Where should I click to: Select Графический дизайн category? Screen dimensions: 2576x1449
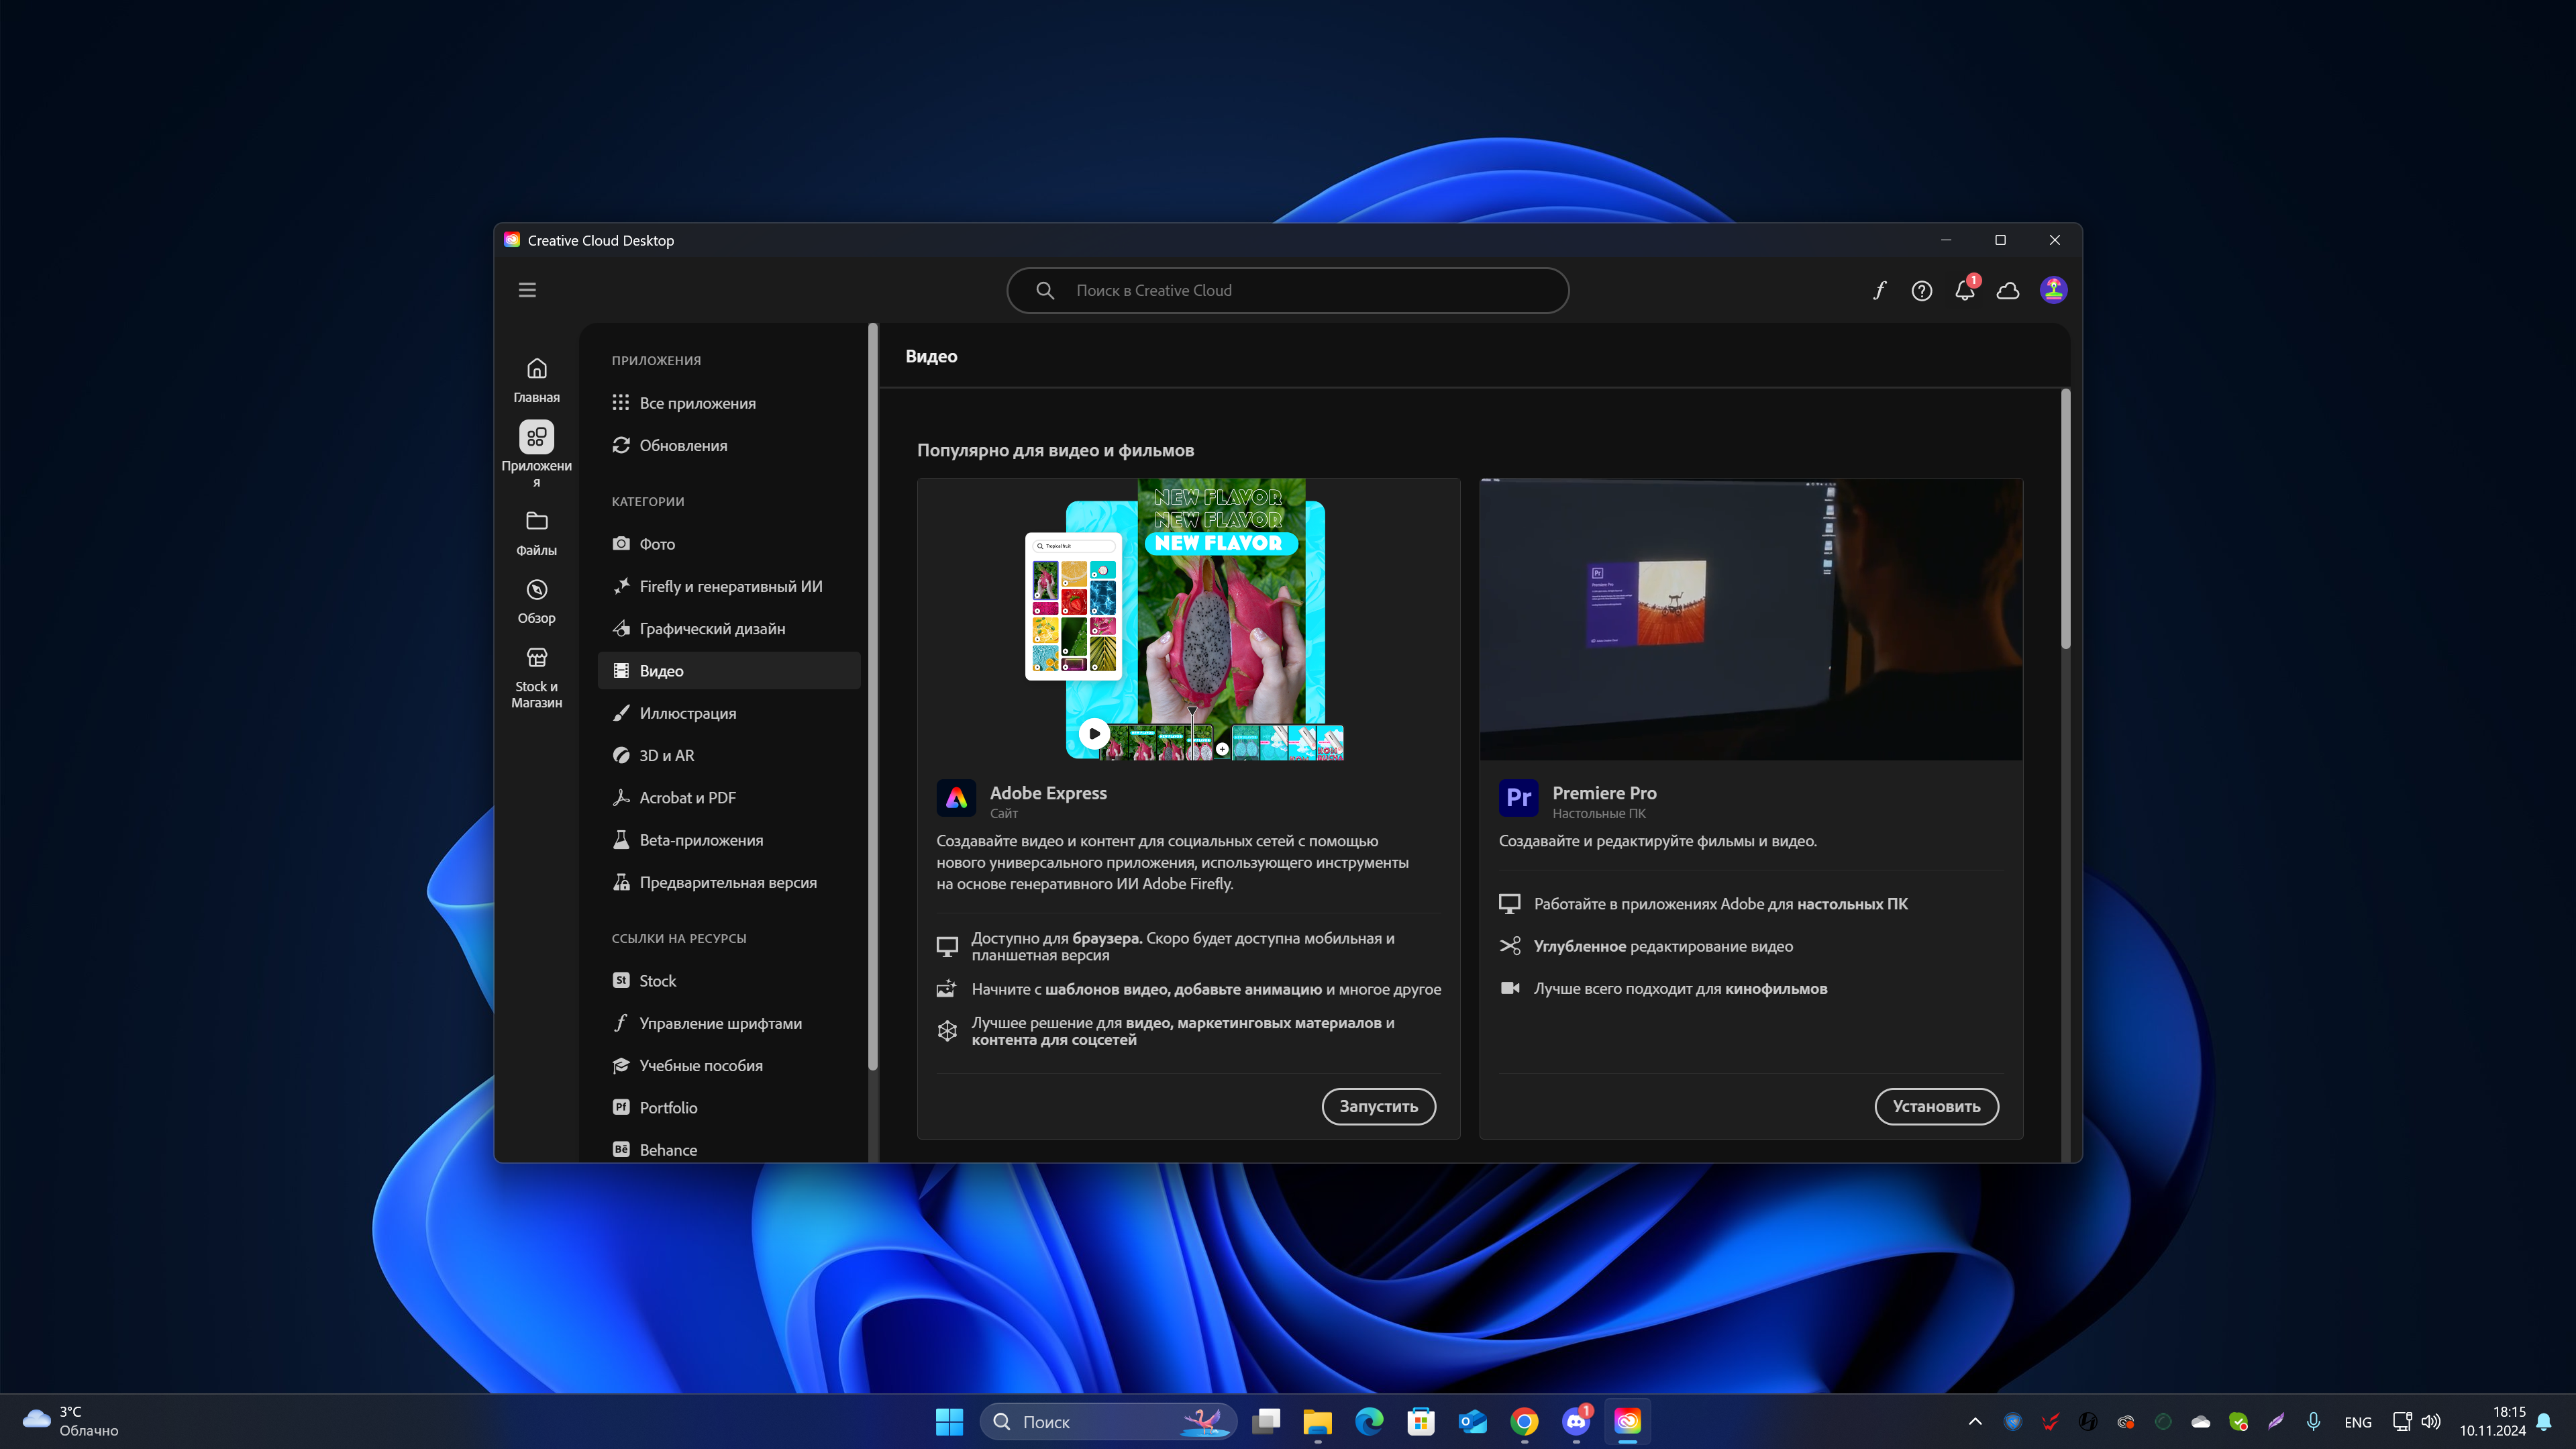729,628
